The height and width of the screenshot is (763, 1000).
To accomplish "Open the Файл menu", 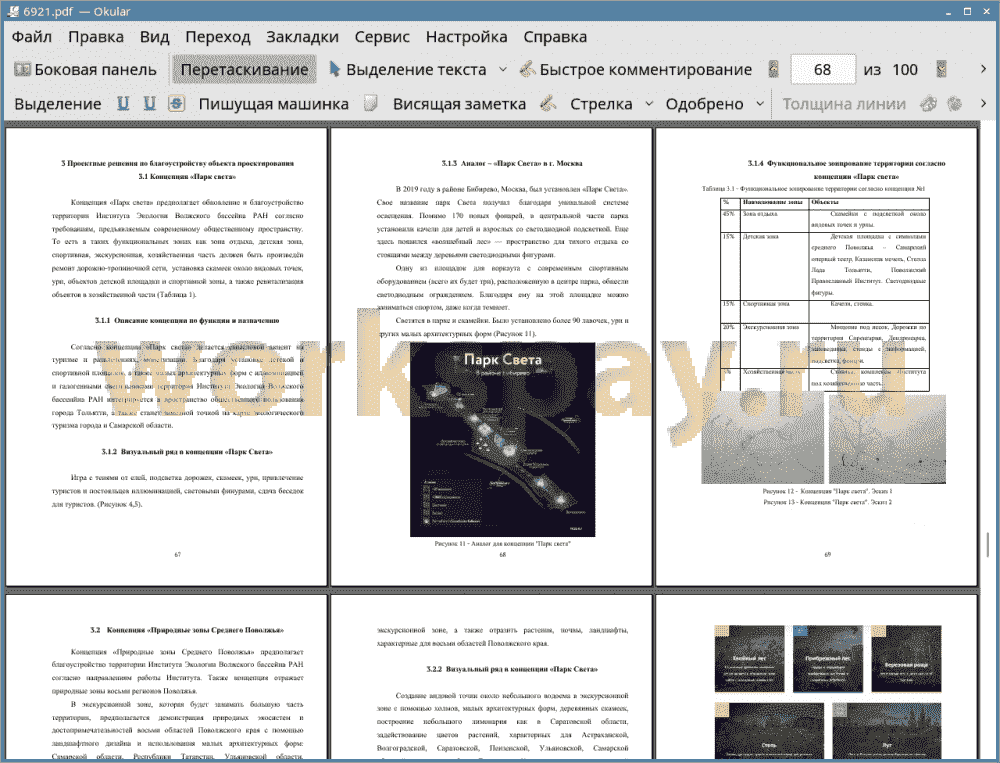I will [32, 37].
